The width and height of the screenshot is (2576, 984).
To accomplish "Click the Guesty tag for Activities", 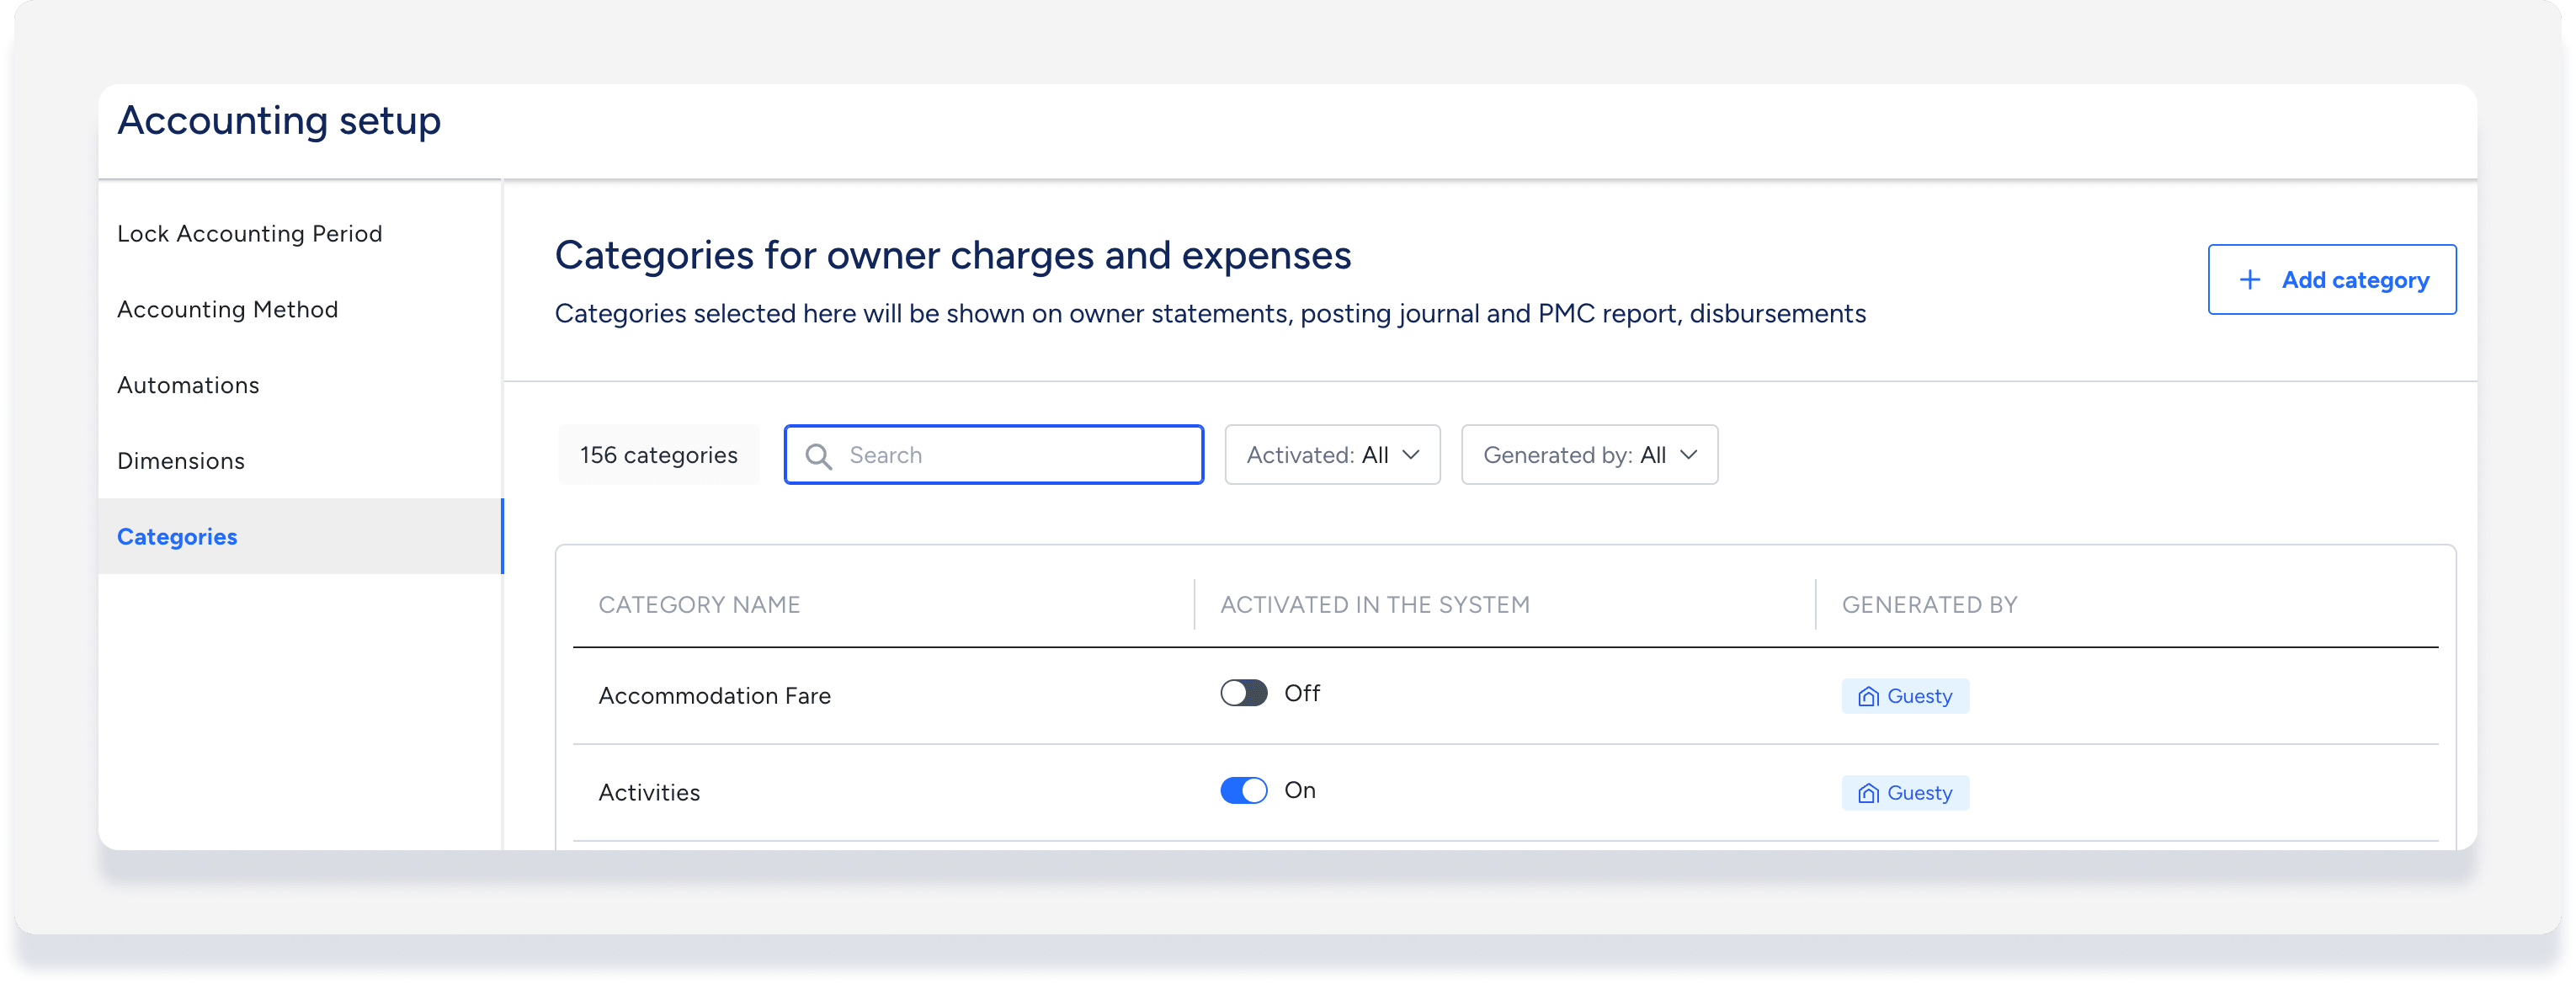I will [1905, 793].
